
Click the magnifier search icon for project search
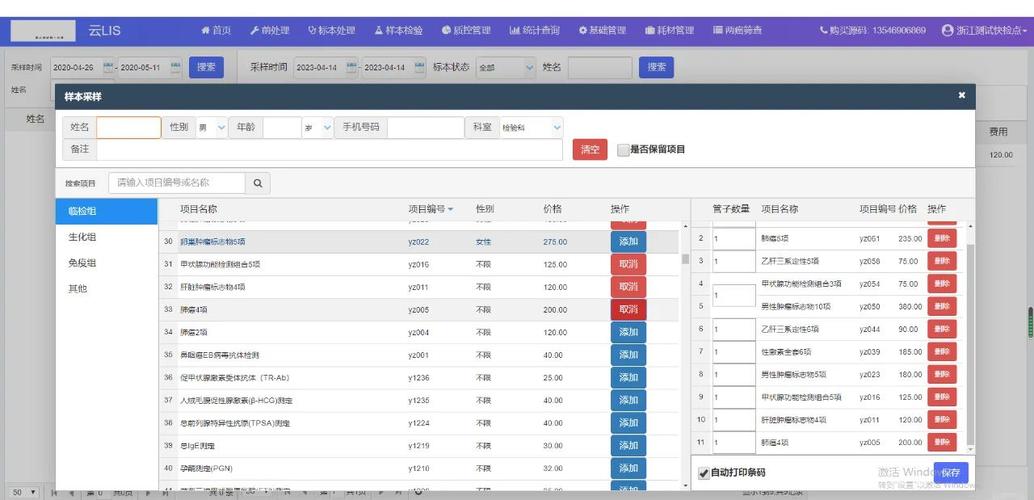[x=257, y=183]
